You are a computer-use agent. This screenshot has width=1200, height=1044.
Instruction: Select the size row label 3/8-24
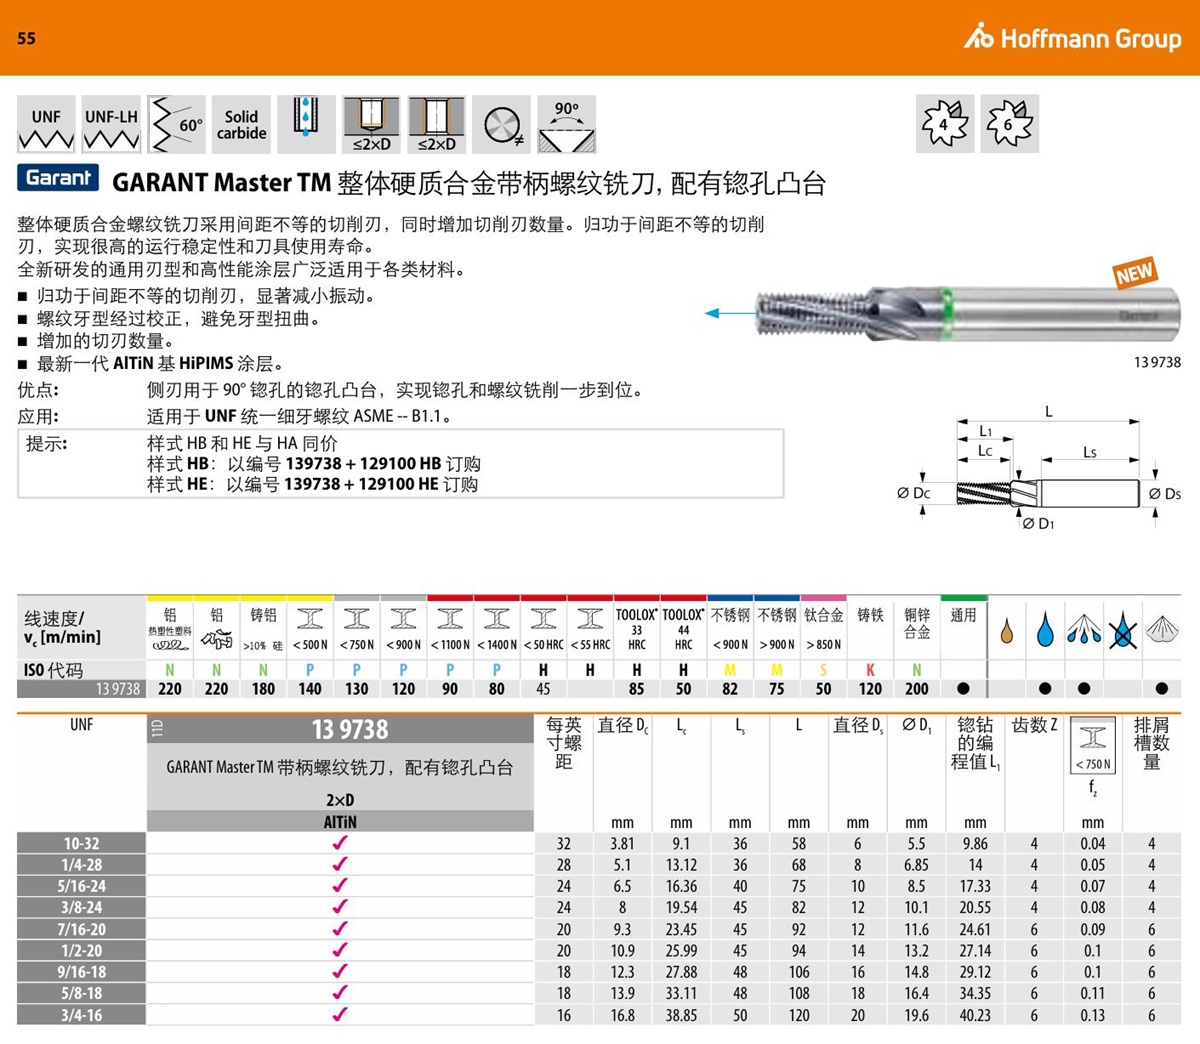tap(82, 908)
